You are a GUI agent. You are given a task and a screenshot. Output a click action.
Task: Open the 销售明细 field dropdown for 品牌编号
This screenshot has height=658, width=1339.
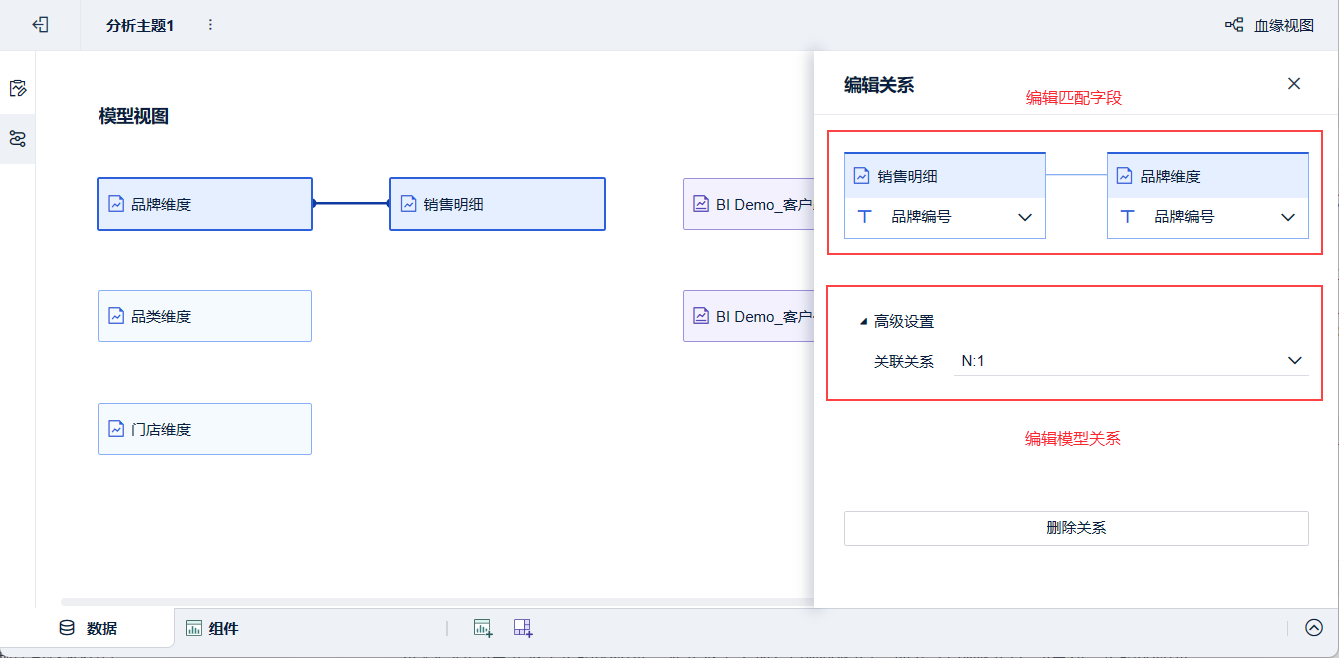(x=1024, y=217)
